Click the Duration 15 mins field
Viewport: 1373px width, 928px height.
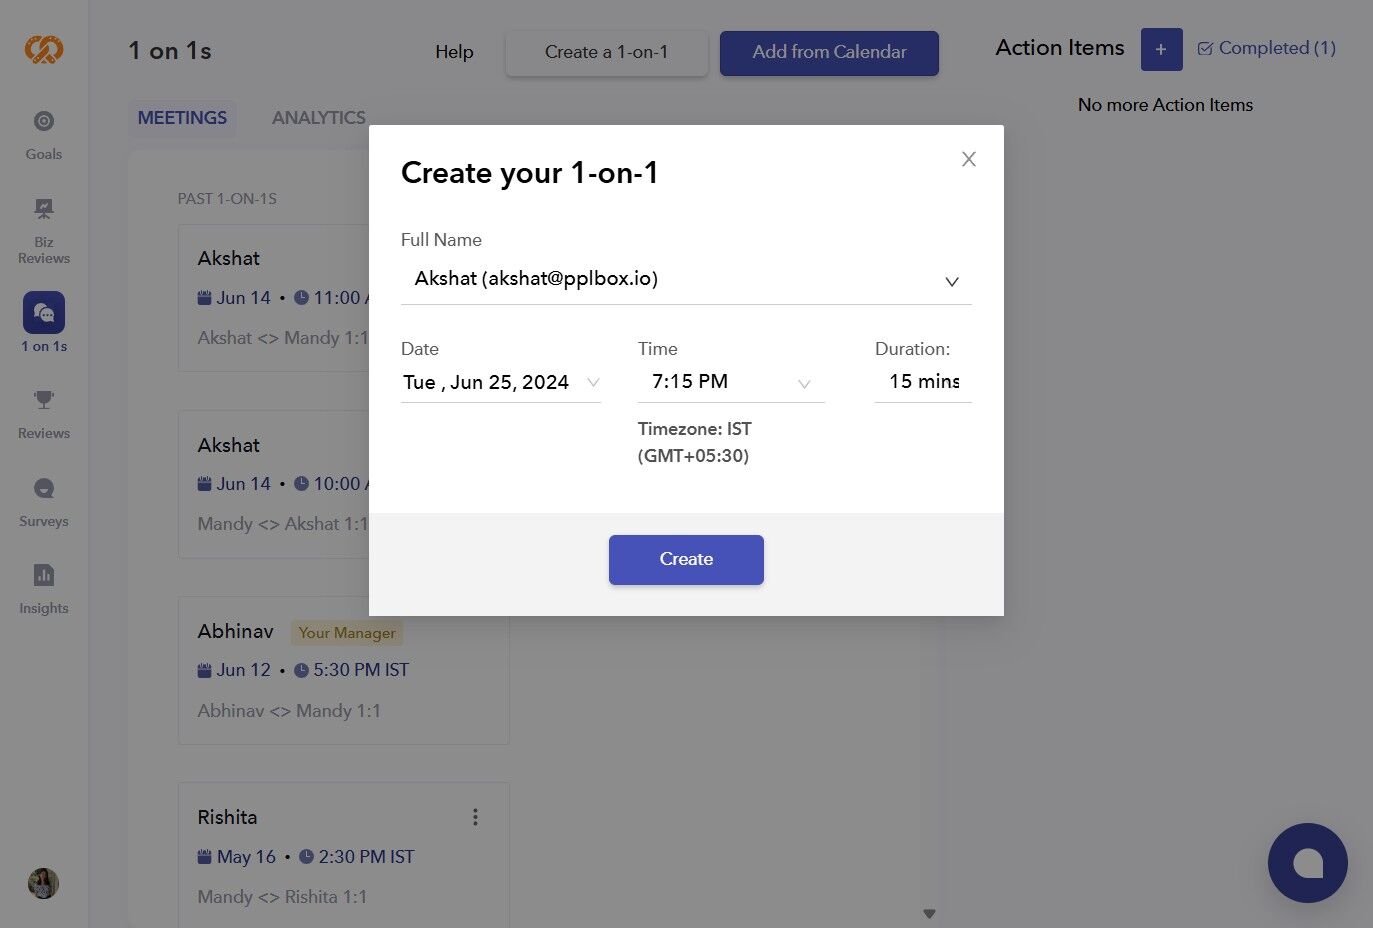coord(923,382)
